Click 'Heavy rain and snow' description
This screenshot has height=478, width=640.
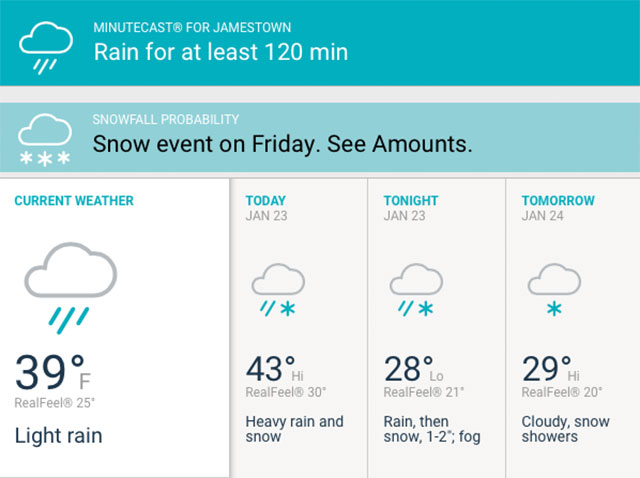tap(294, 429)
